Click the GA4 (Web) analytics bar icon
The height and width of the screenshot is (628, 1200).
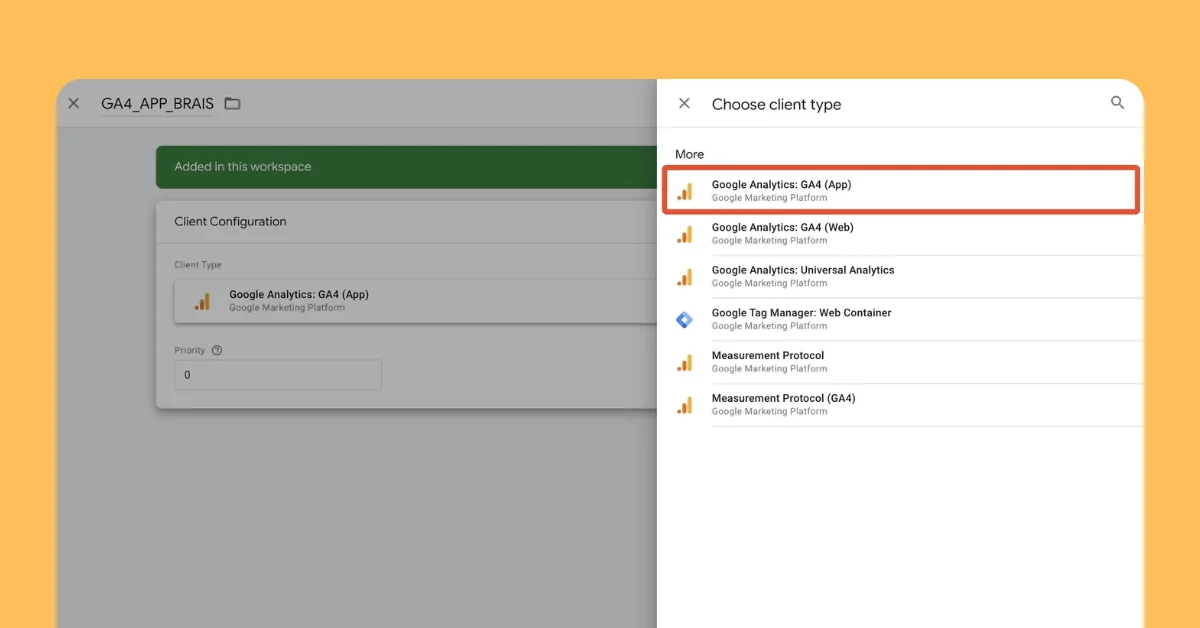pos(685,234)
